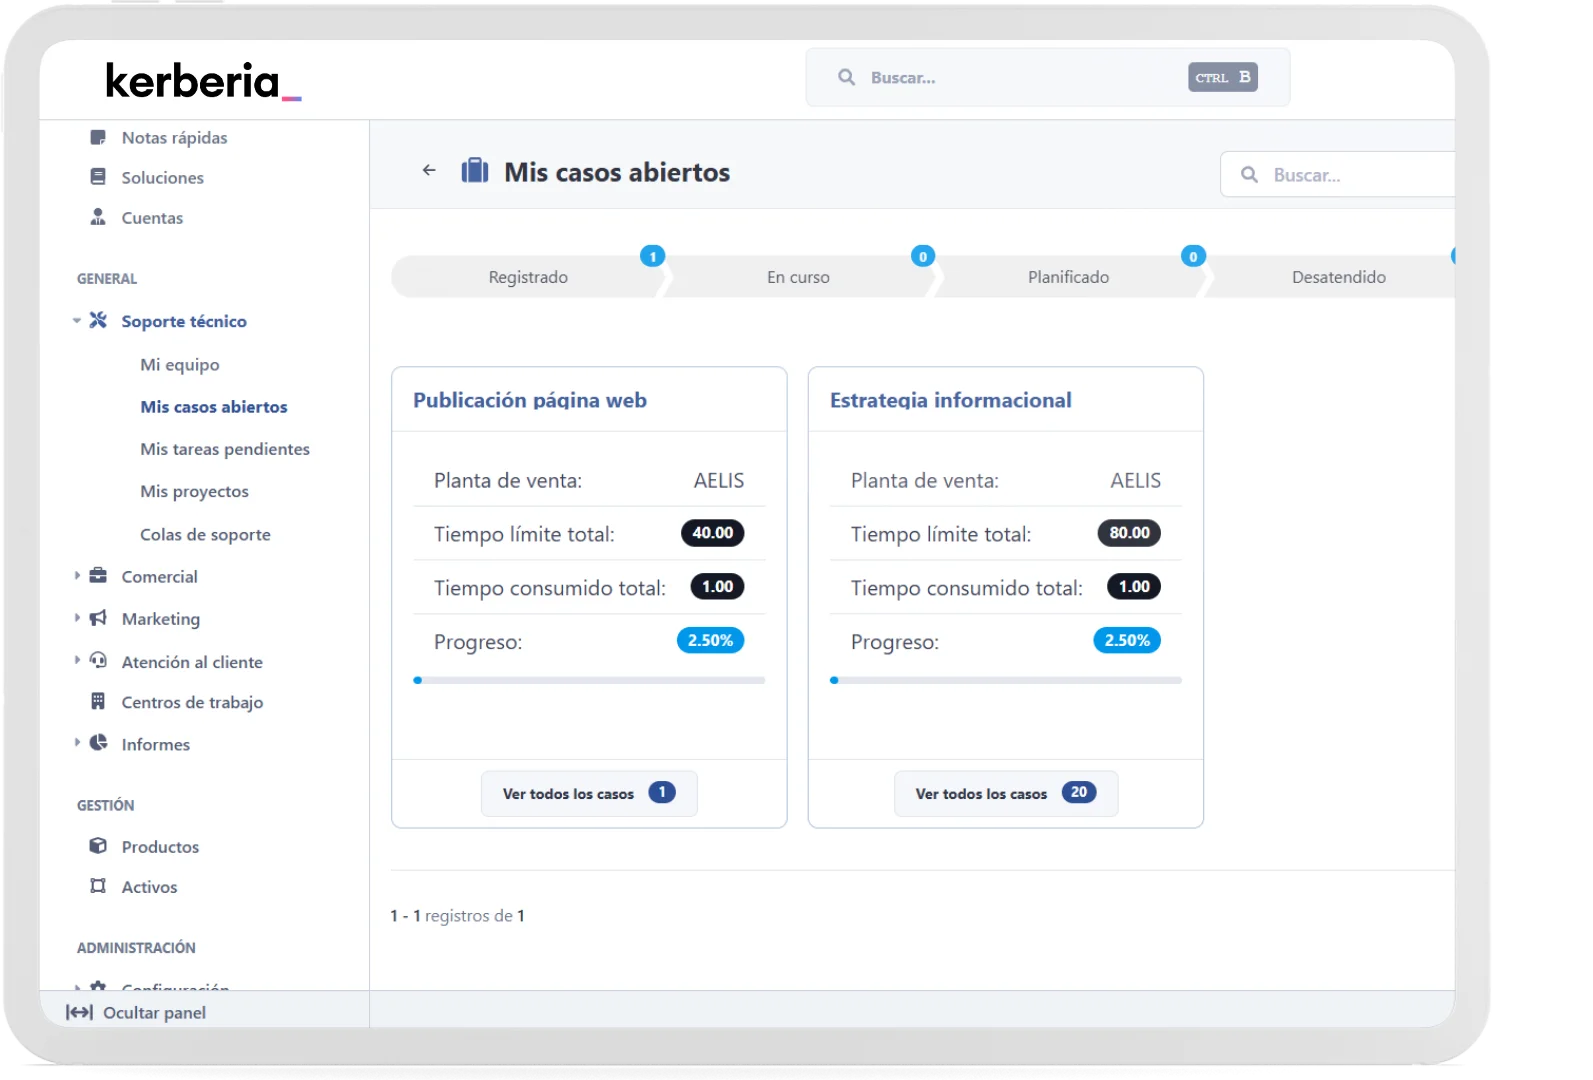Click the 80.00 Tiempo límite total value
Image resolution: width=1593 pixels, height=1080 pixels.
coord(1129,533)
